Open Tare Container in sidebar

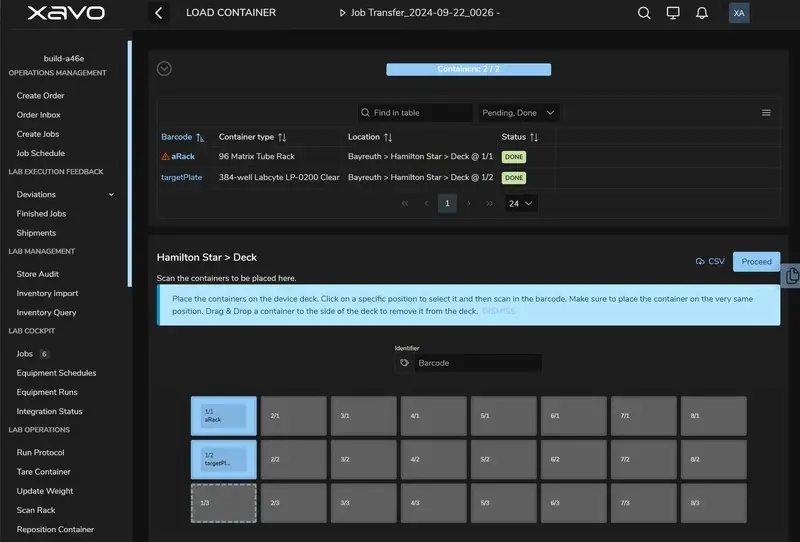coord(43,472)
